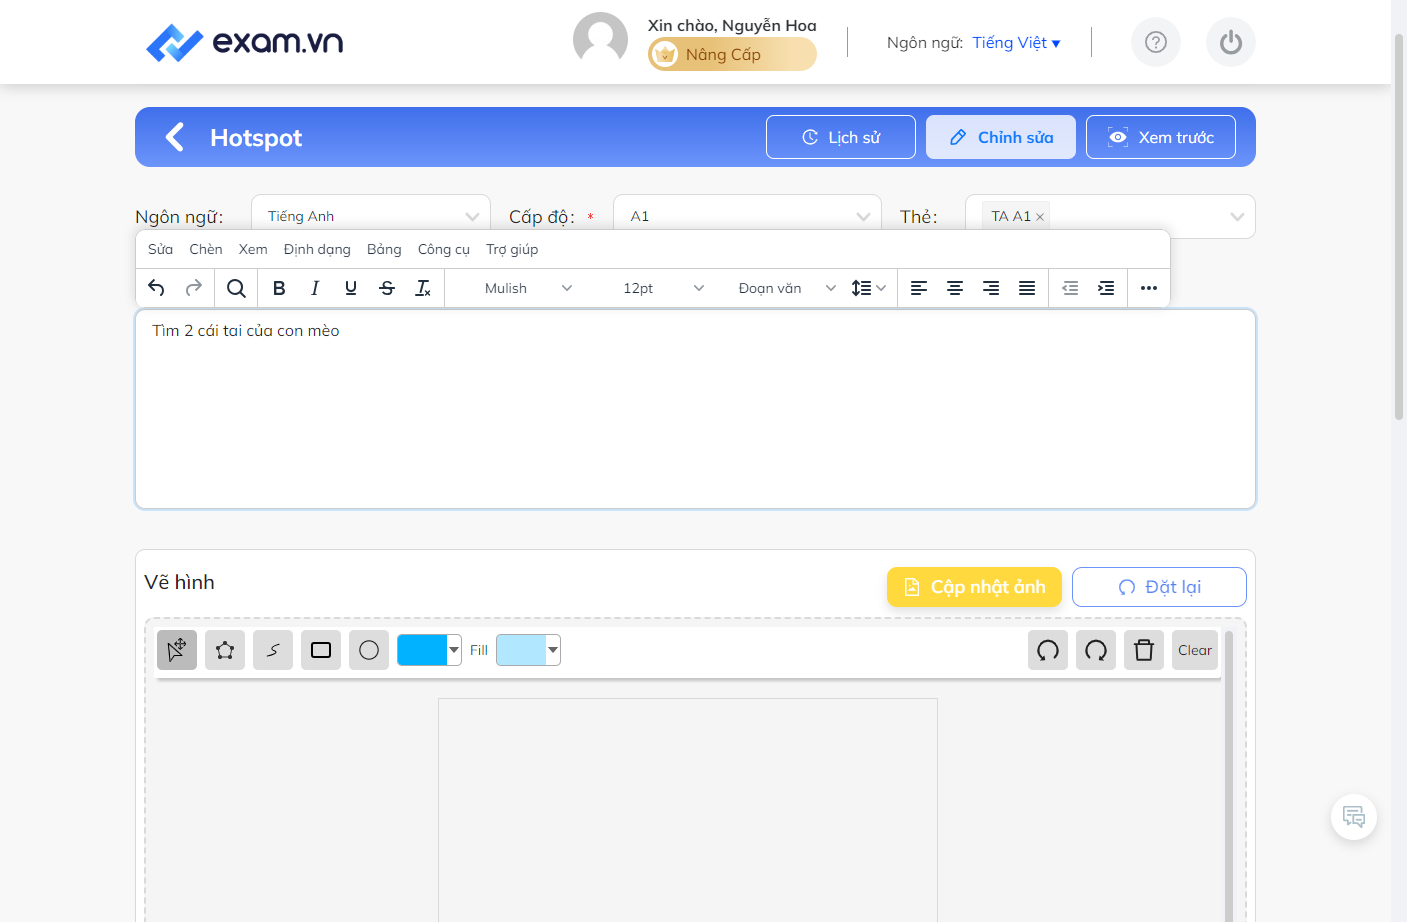Select the rectangle shape tool
Image resolution: width=1407 pixels, height=922 pixels.
coord(321,650)
